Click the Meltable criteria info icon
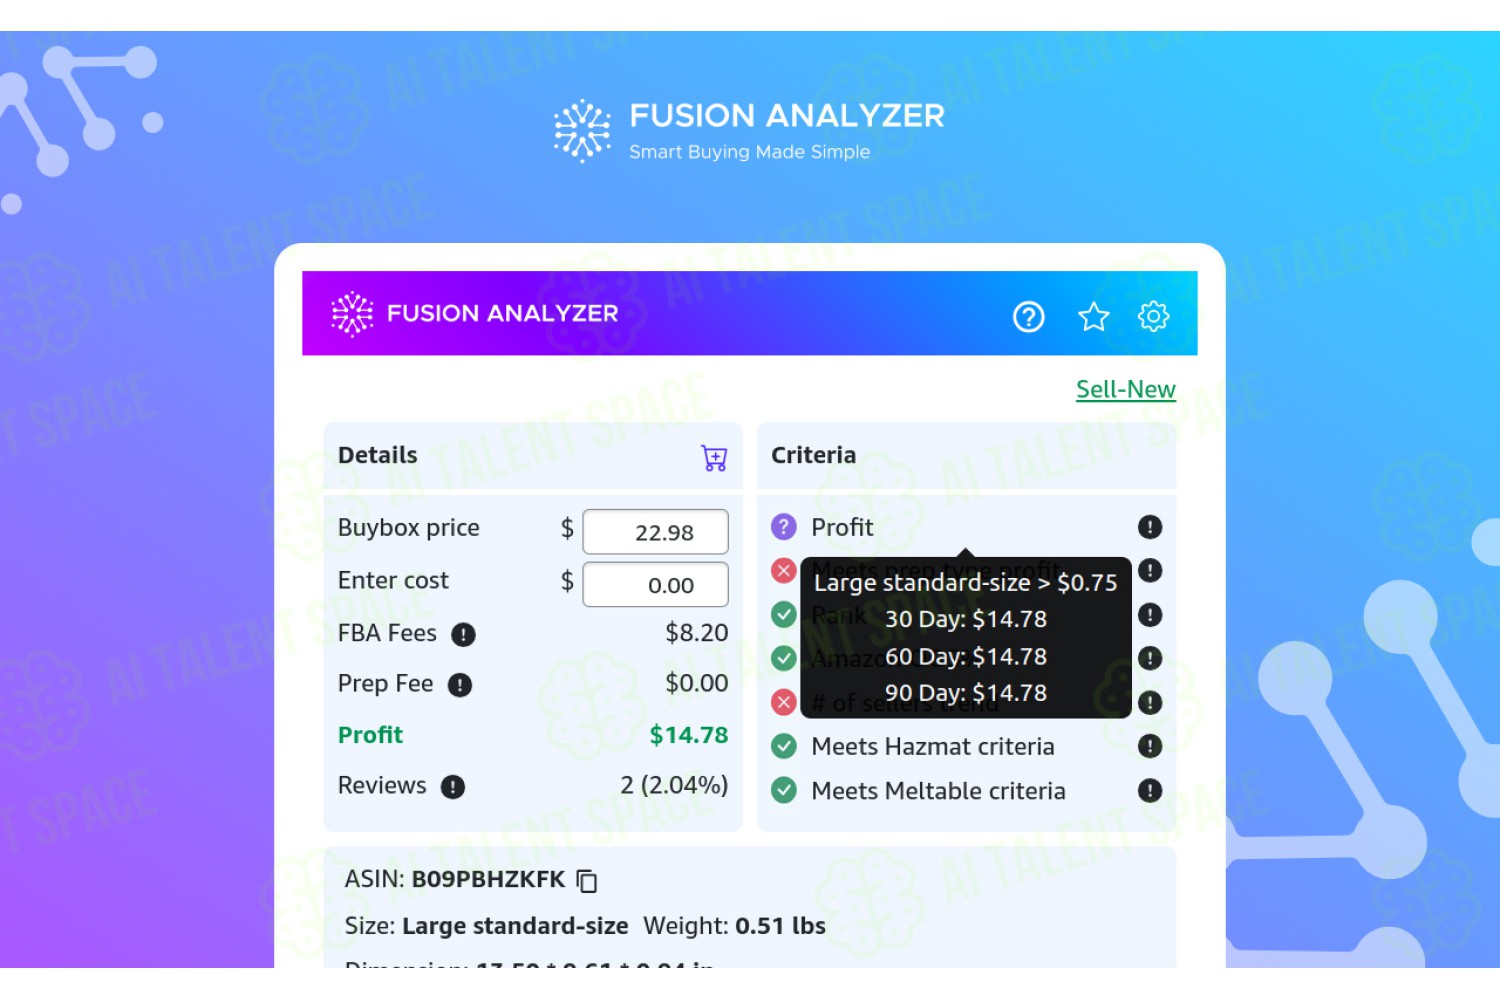This screenshot has width=1500, height=1000. point(1150,791)
